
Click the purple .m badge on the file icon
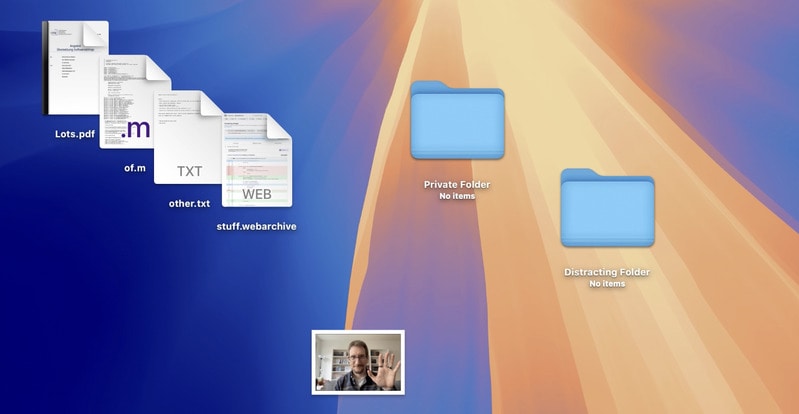(x=135, y=130)
